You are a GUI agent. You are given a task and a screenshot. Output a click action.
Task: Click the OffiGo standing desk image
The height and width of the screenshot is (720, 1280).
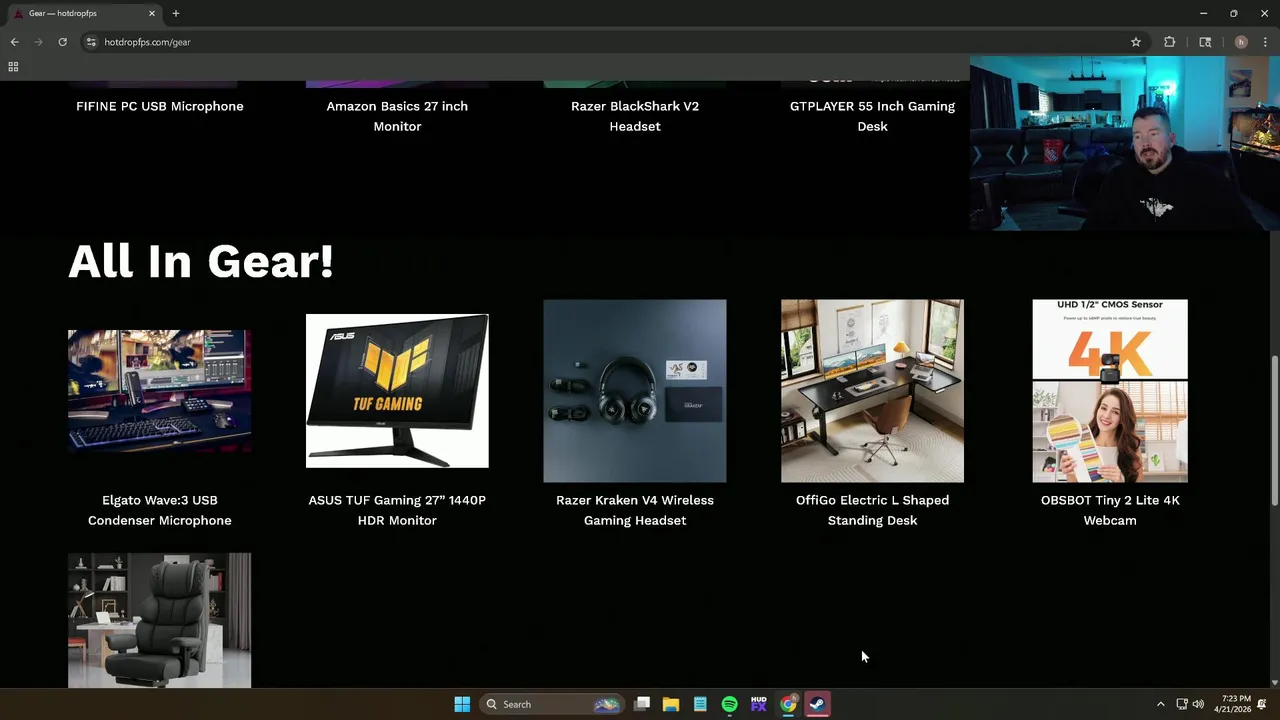point(872,391)
